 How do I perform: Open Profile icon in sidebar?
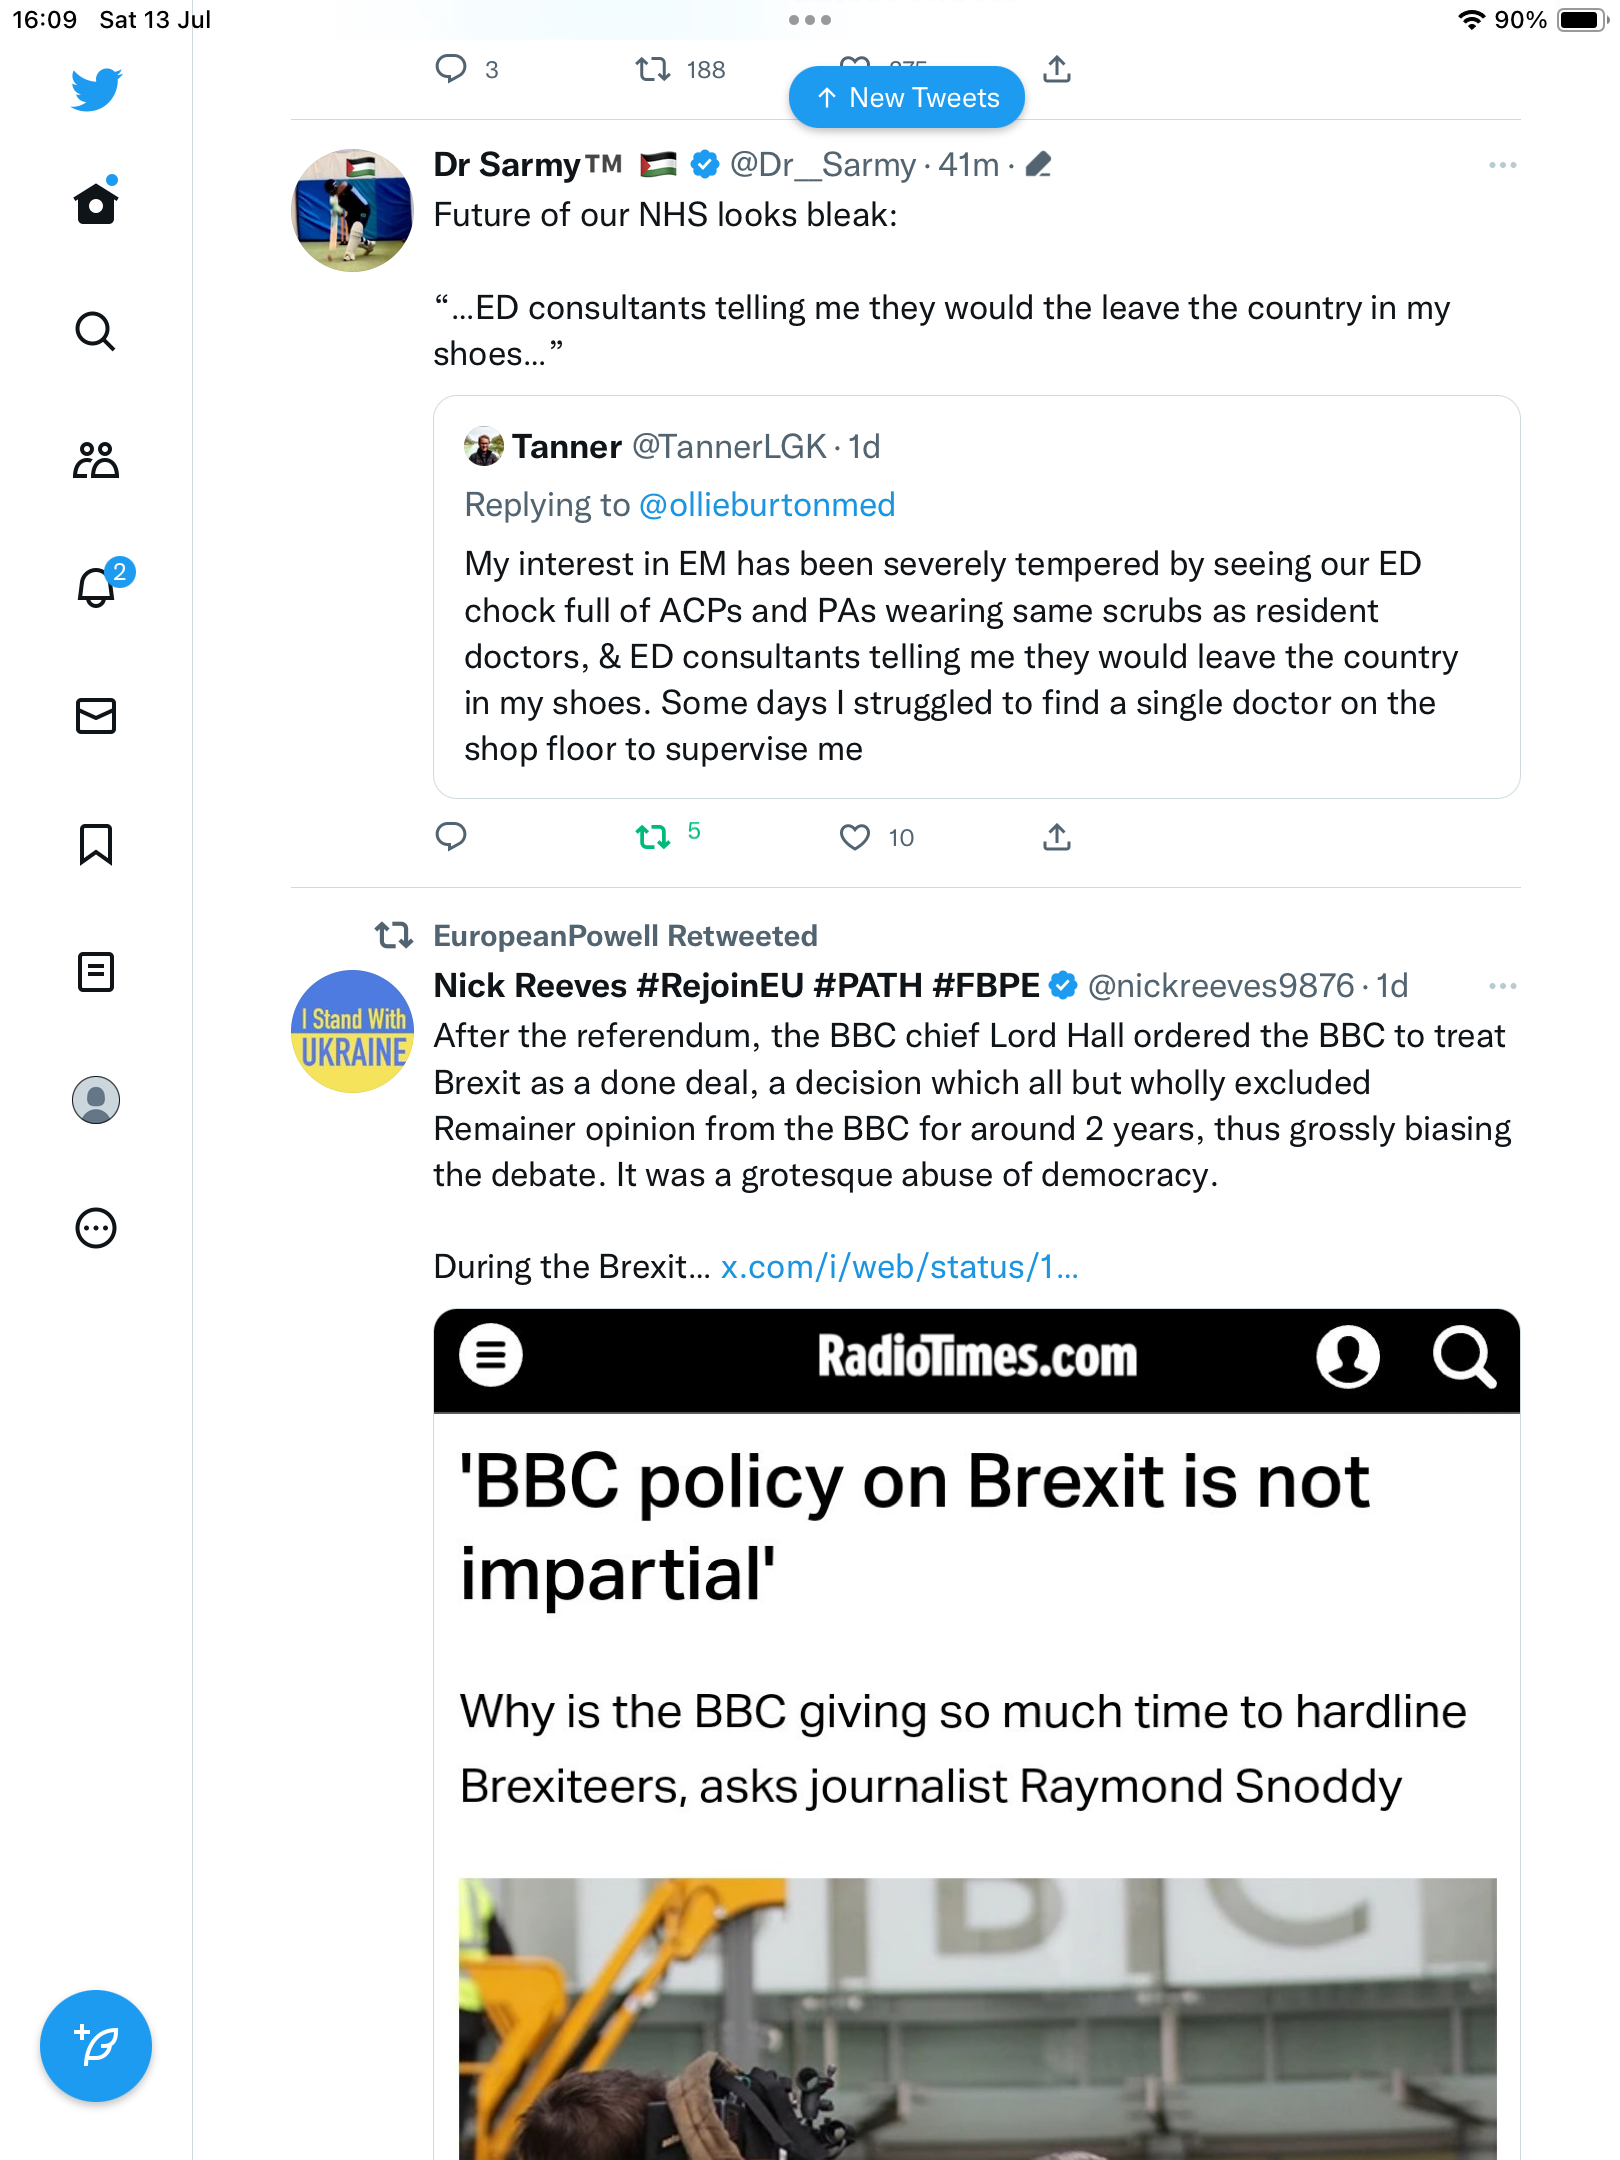click(96, 1100)
